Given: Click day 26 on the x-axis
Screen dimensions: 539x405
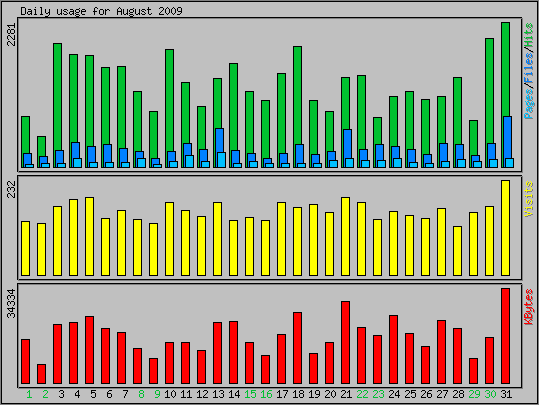Looking at the screenshot, I should pos(426,394).
